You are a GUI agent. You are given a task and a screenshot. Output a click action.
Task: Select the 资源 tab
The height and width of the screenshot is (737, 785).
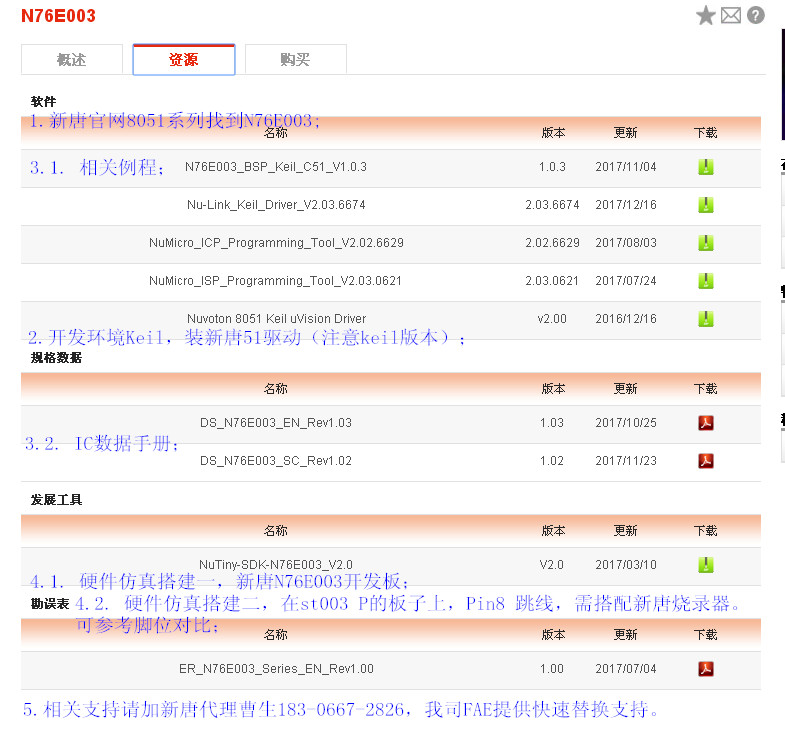(184, 60)
